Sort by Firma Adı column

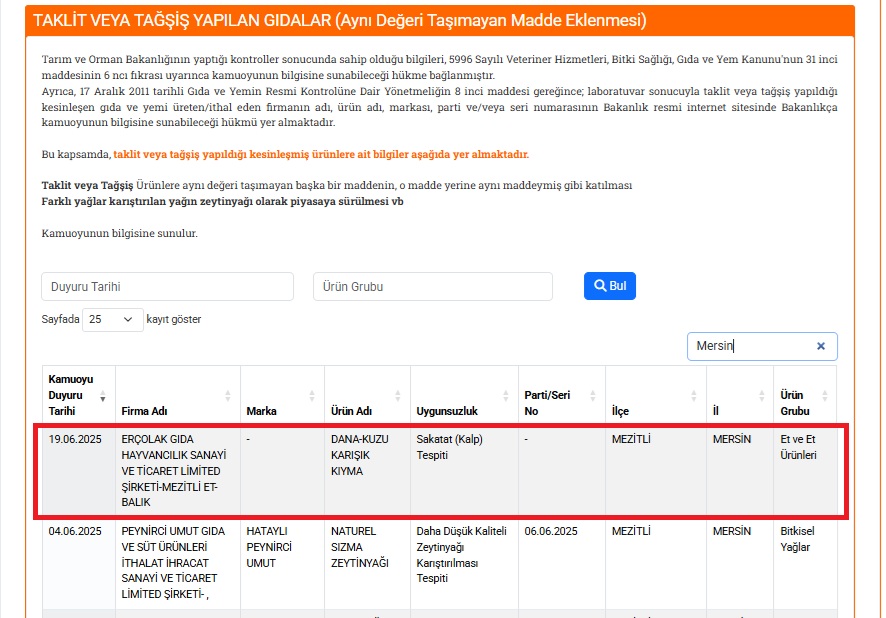point(177,395)
